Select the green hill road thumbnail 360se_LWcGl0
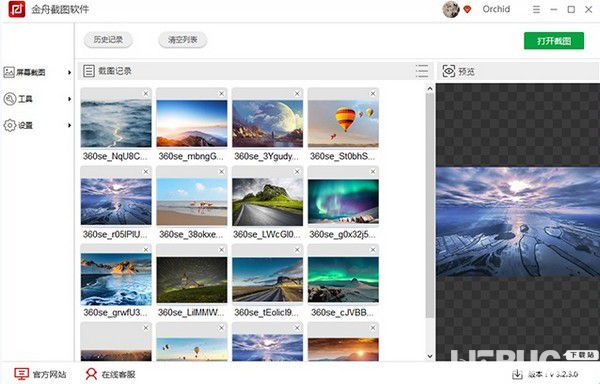The image size is (600, 384). pyautogui.click(x=267, y=202)
